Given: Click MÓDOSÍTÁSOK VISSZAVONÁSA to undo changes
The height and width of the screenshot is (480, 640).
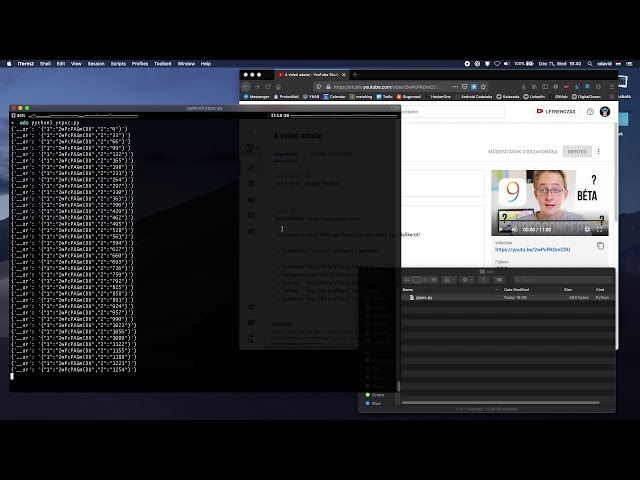Looking at the screenshot, I should tap(522, 151).
